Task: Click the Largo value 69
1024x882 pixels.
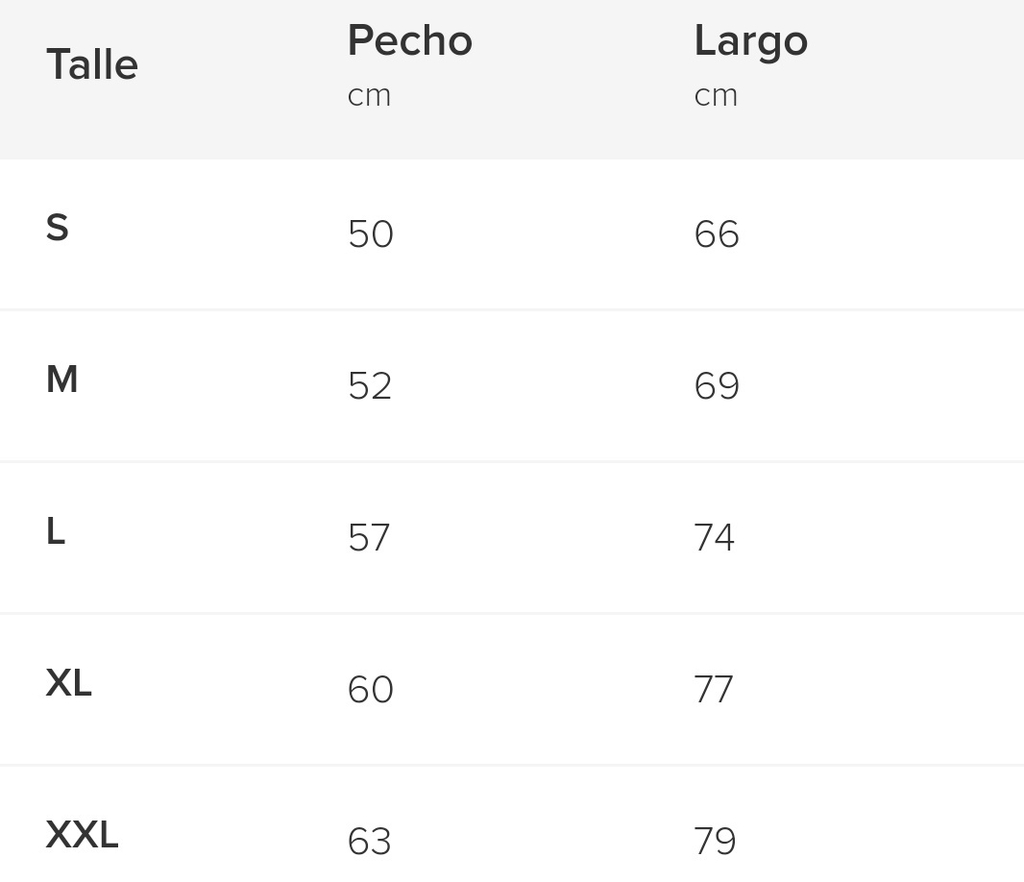Action: point(716,386)
